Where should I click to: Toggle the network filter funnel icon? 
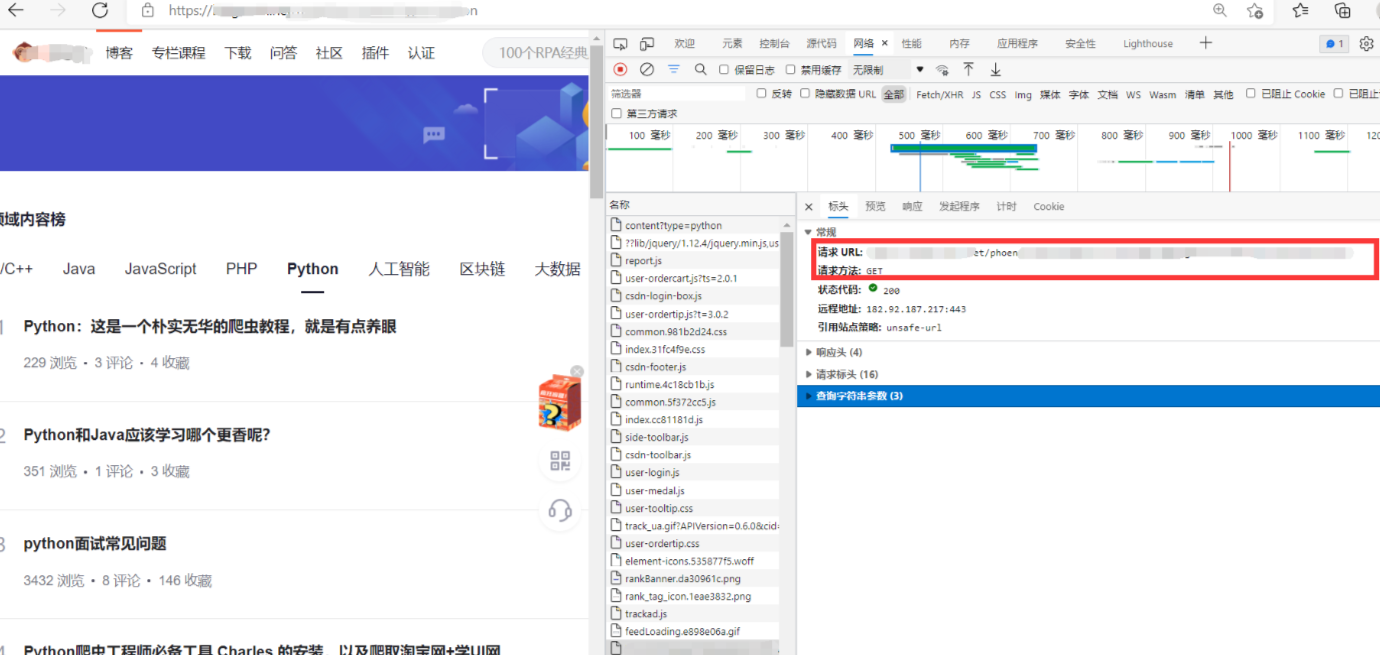pyautogui.click(x=674, y=69)
